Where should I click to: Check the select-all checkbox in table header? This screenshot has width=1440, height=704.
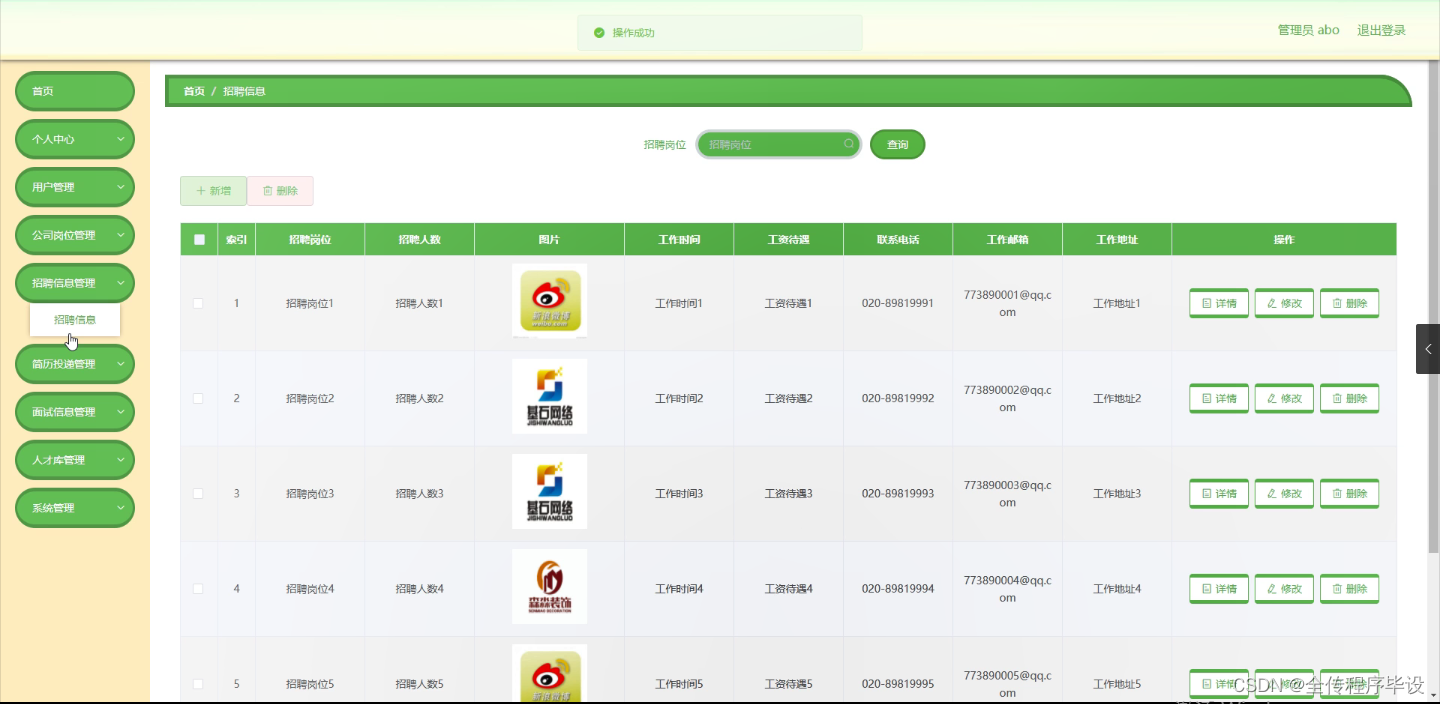click(x=199, y=239)
